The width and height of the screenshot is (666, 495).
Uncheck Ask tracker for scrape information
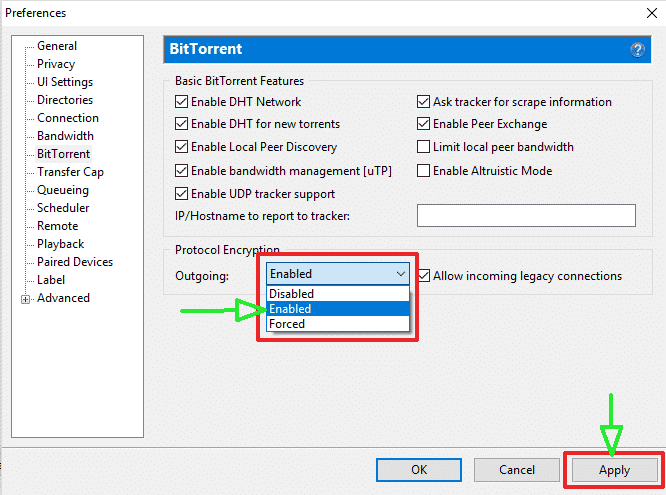(423, 102)
